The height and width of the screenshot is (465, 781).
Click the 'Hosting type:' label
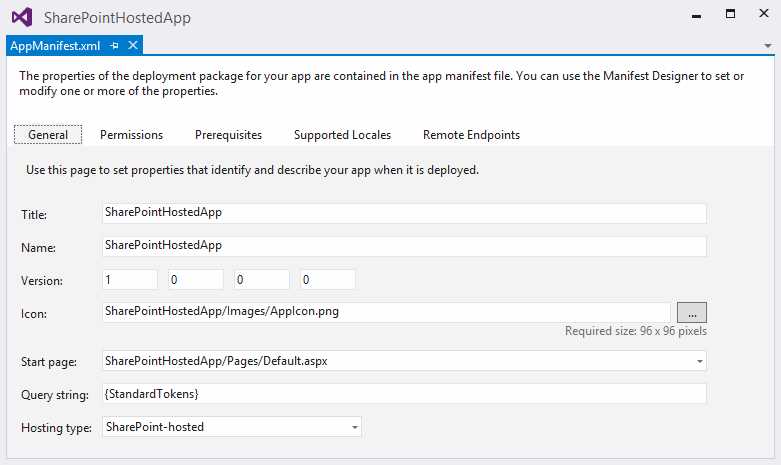tap(56, 428)
